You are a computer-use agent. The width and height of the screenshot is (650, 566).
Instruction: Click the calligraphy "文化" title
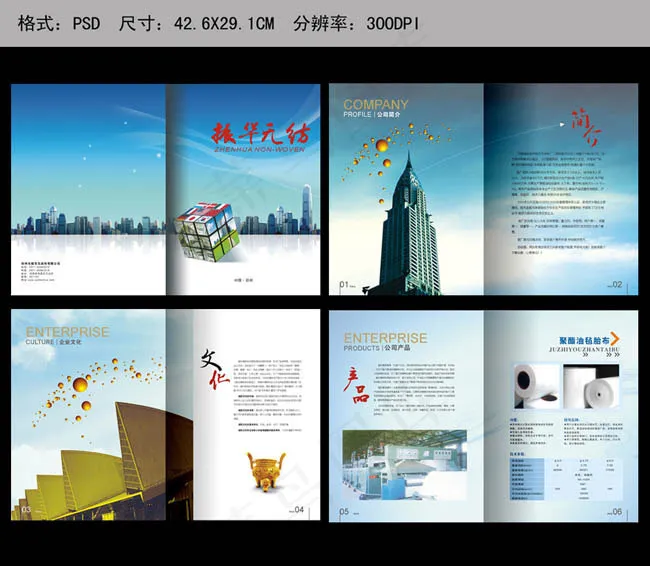214,369
